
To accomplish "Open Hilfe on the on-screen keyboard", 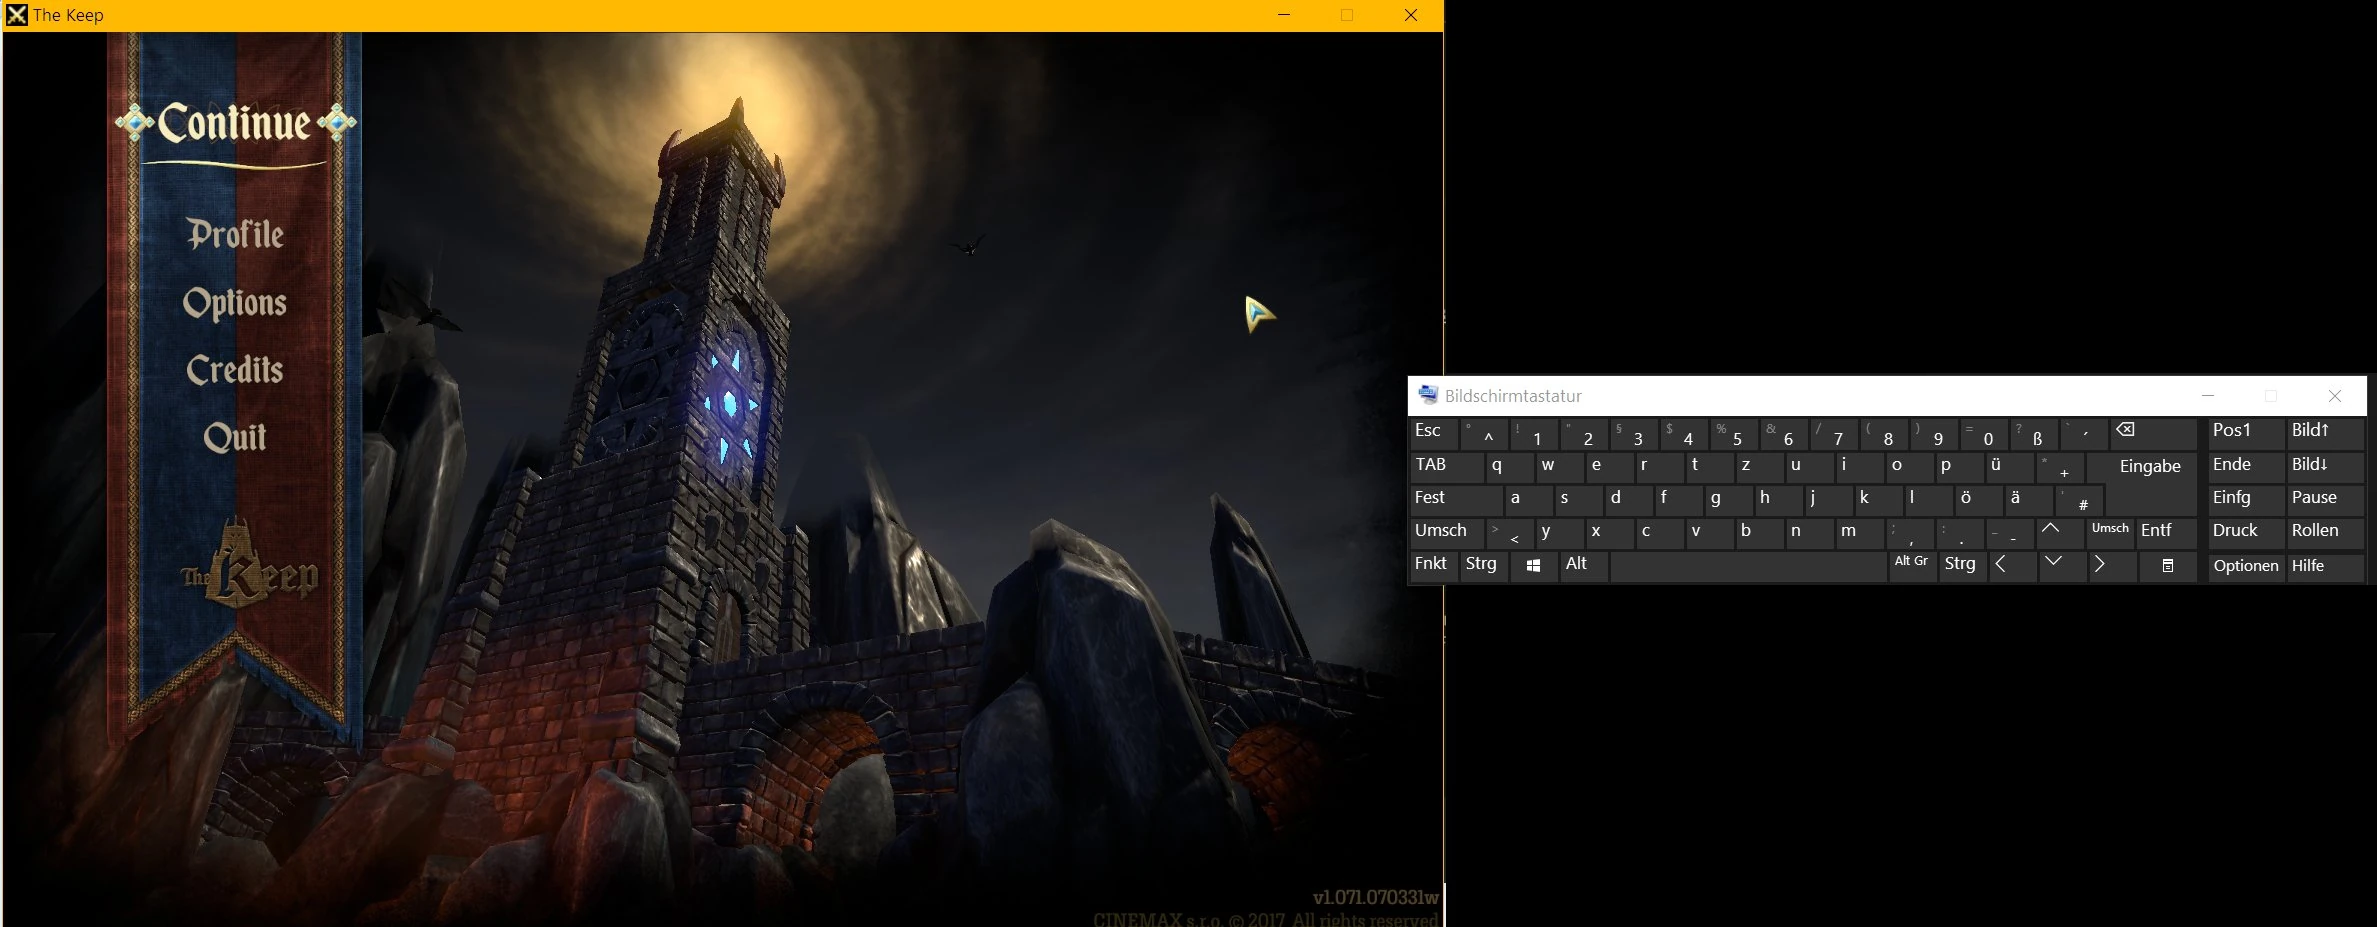I will pos(2325,566).
